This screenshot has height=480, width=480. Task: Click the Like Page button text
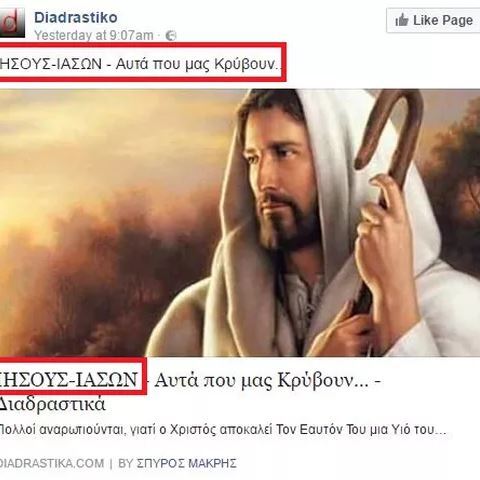(x=443, y=20)
